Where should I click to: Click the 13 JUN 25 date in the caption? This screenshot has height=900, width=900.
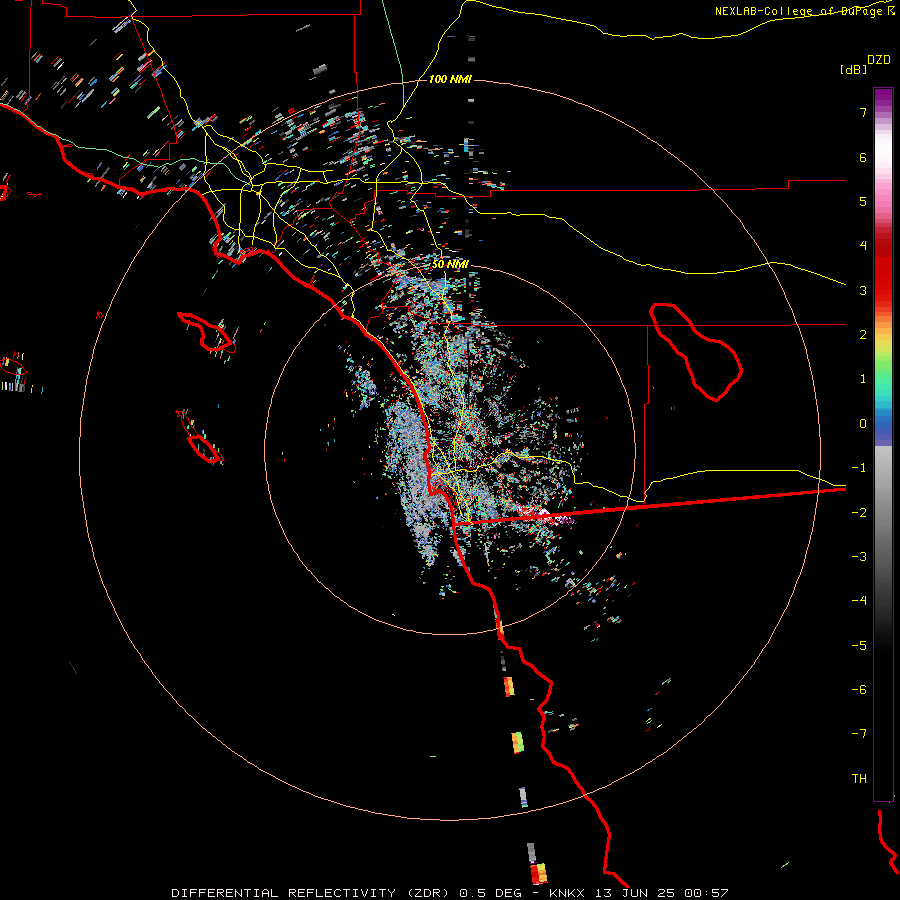(635, 893)
